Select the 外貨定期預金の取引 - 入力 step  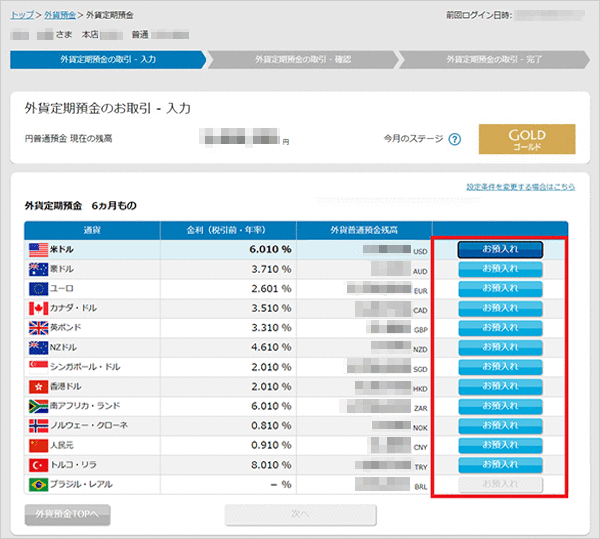108,60
